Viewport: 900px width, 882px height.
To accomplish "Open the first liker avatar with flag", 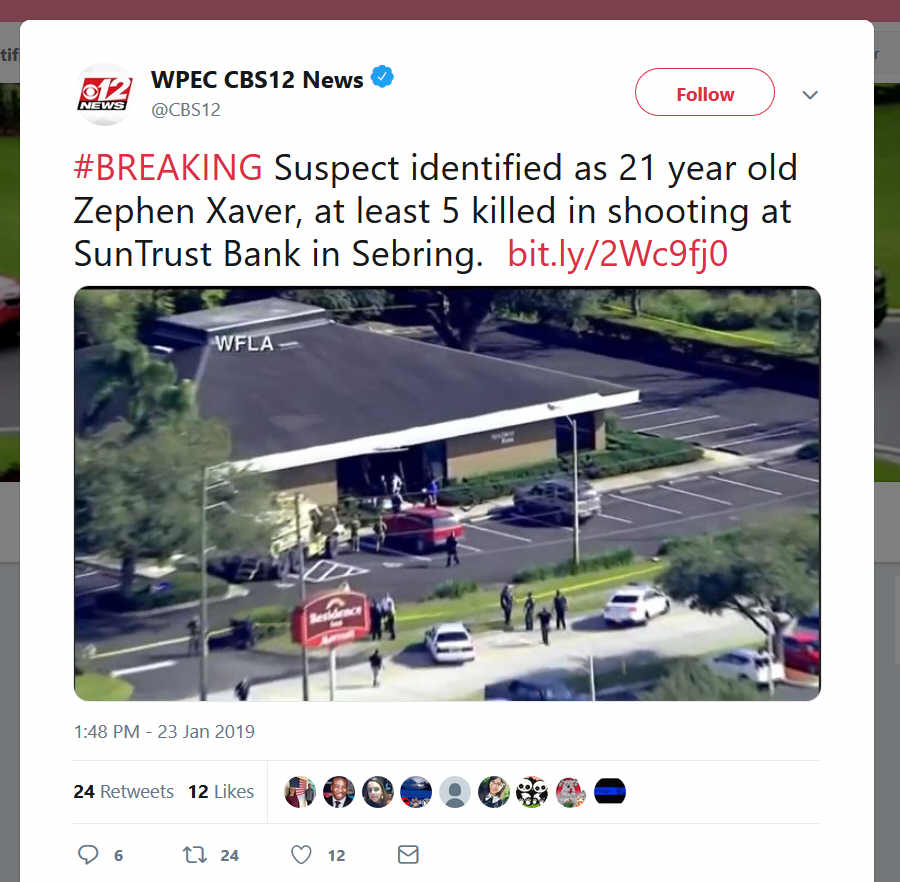I will click(300, 791).
